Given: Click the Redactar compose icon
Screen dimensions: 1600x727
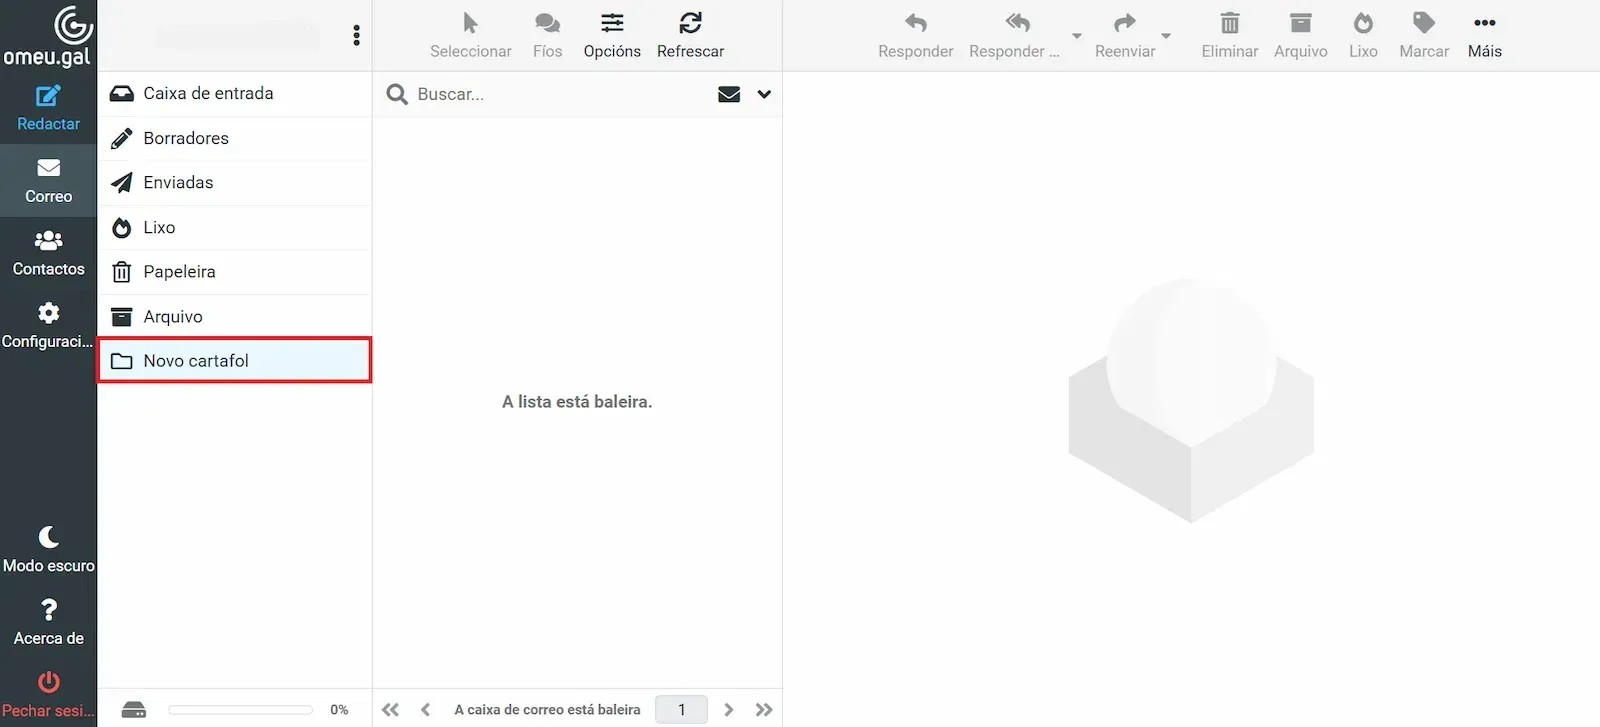Looking at the screenshot, I should (48, 97).
